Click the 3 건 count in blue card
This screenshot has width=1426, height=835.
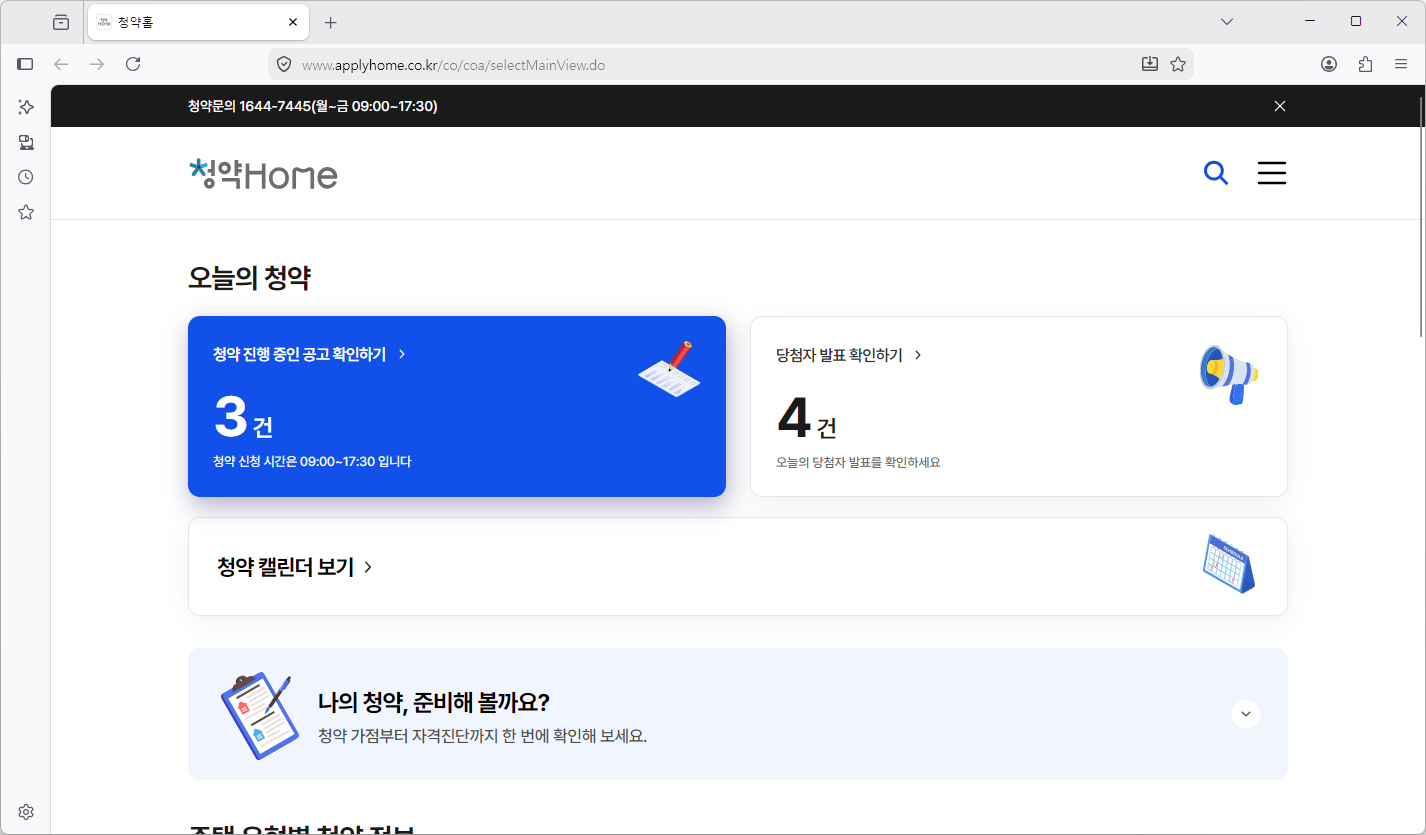point(243,418)
